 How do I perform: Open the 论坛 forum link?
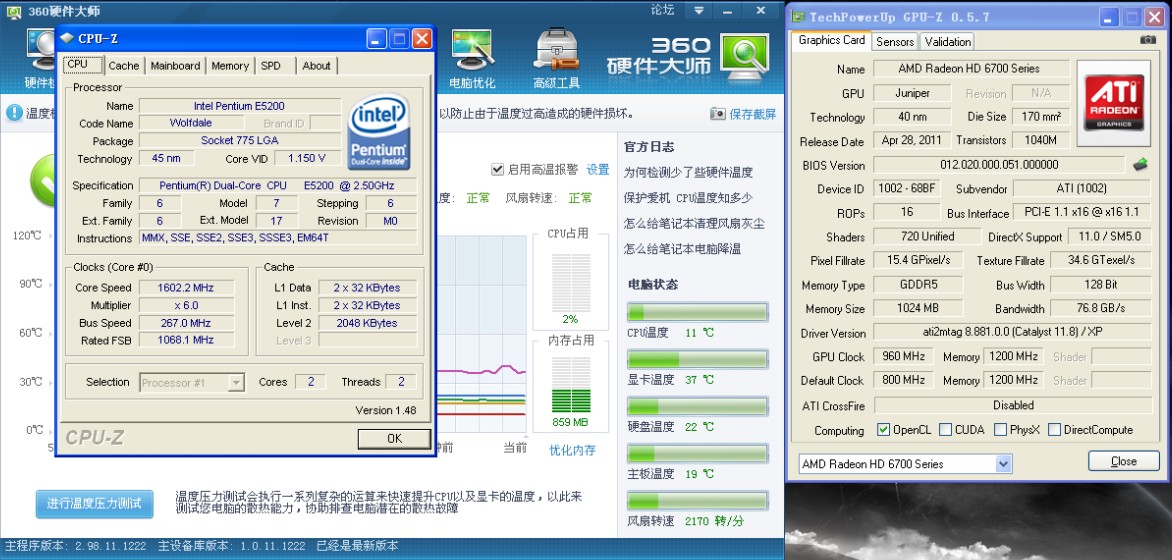[661, 10]
